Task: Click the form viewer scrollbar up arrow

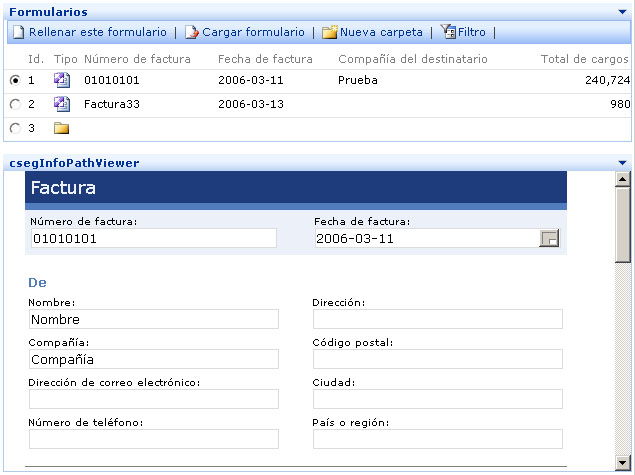Action: pos(622,179)
